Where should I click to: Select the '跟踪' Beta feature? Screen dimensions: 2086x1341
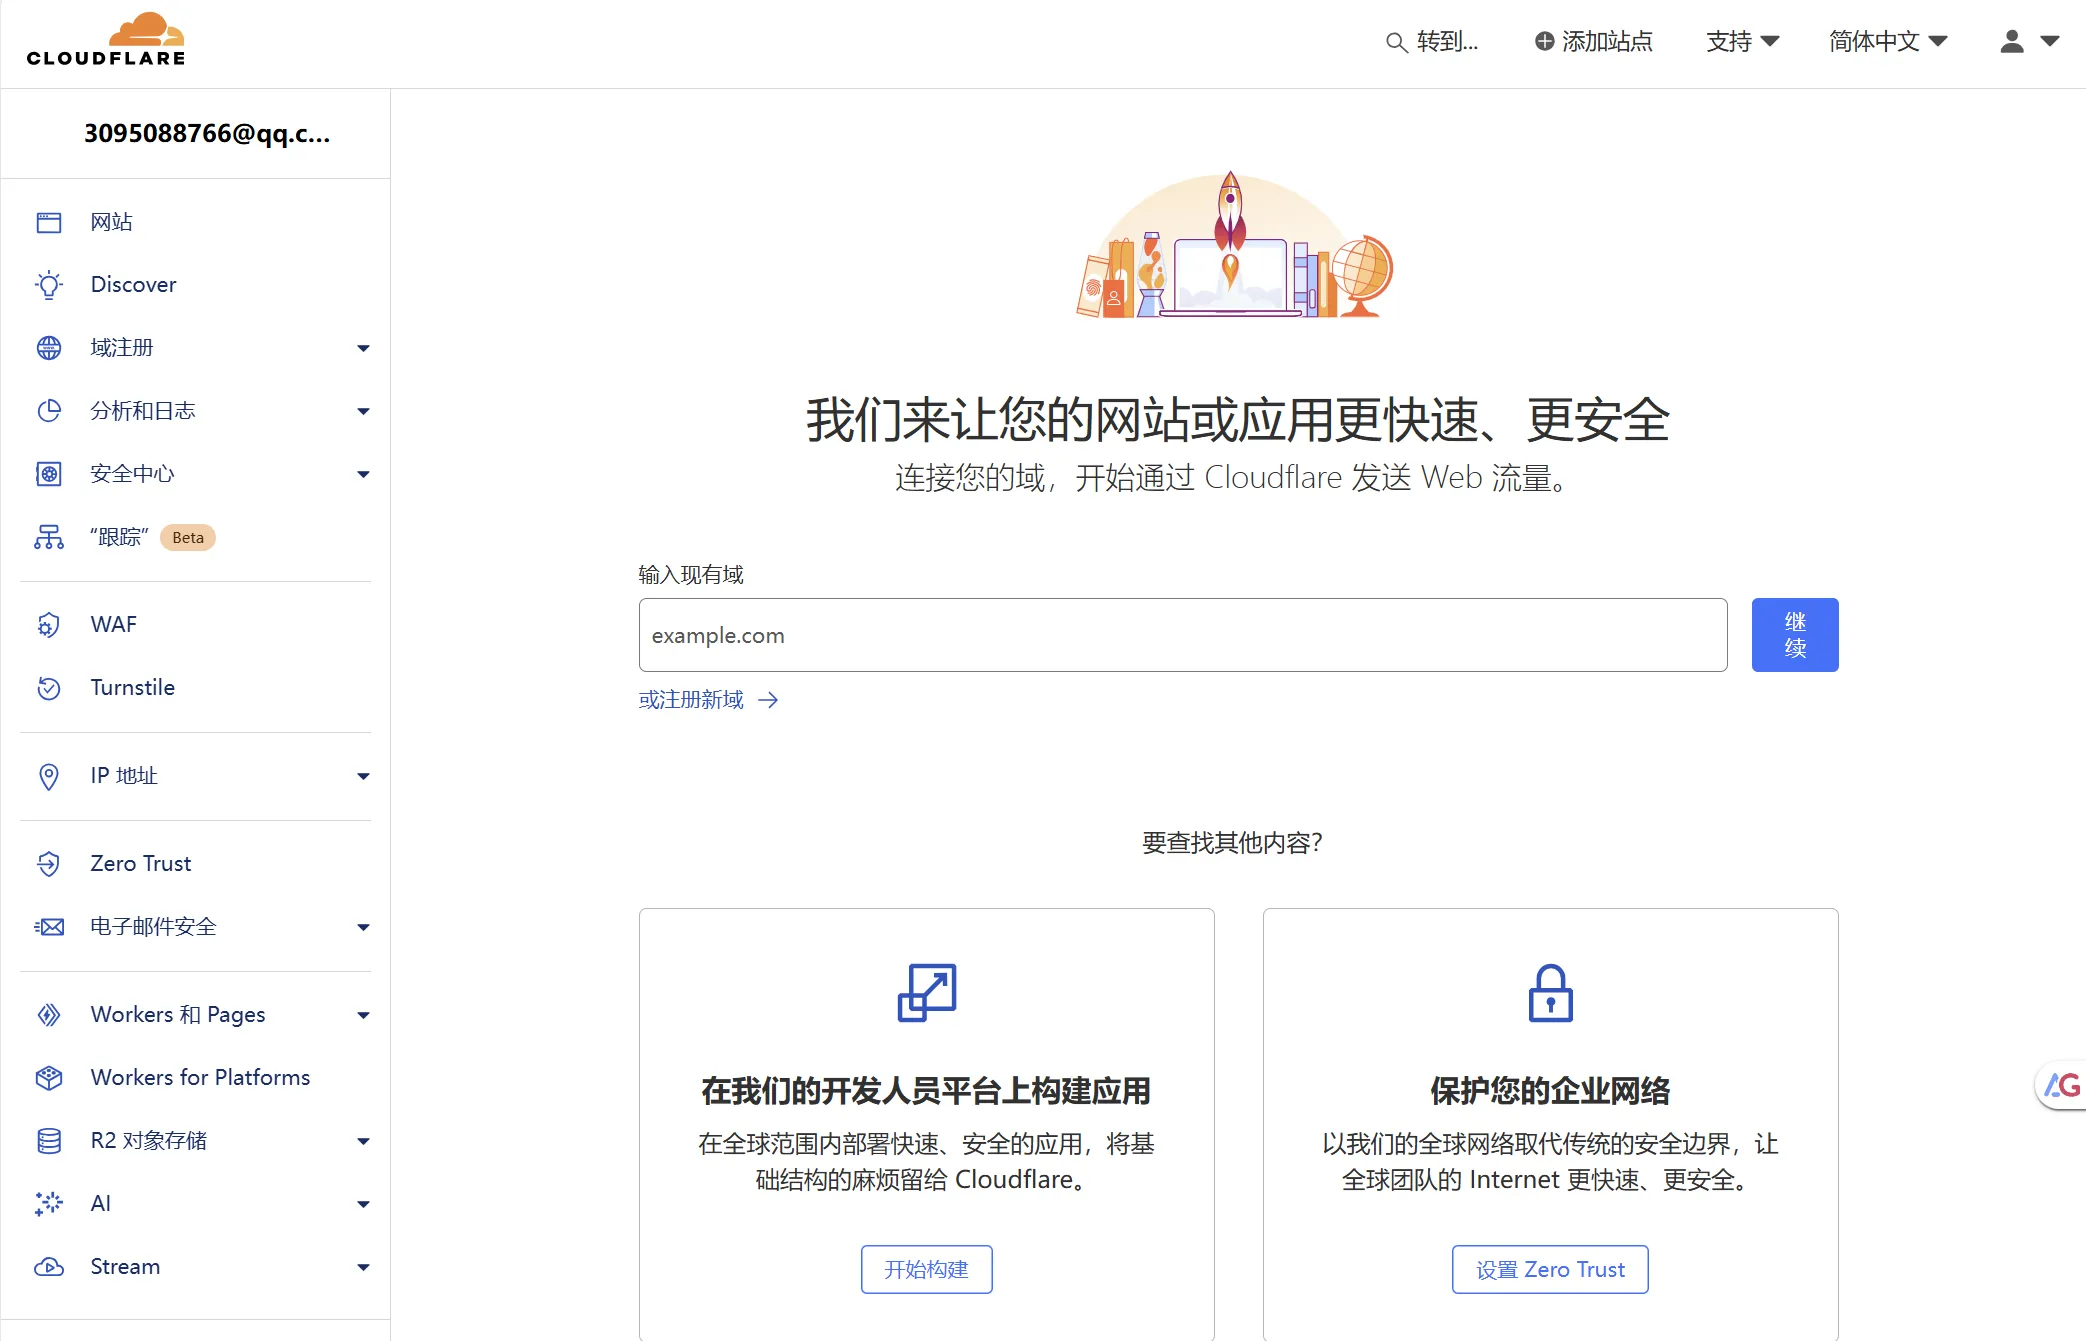(x=120, y=537)
